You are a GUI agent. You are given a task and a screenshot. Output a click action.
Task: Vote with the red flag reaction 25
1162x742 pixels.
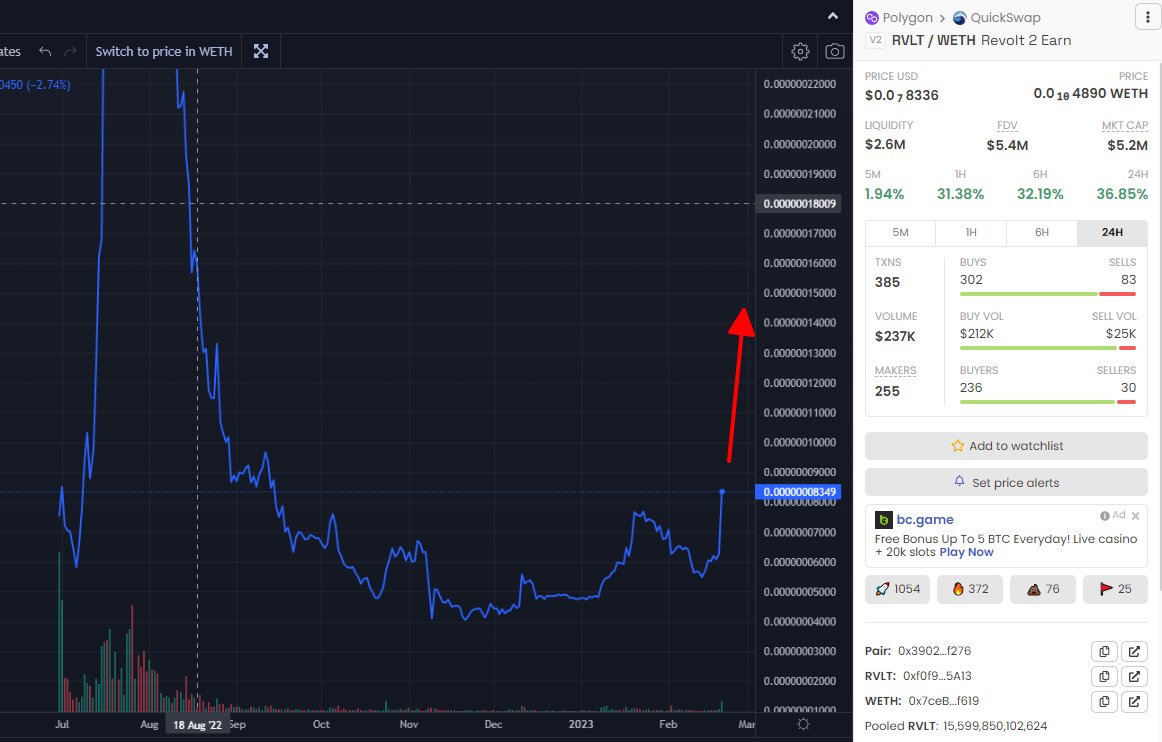pos(1115,589)
